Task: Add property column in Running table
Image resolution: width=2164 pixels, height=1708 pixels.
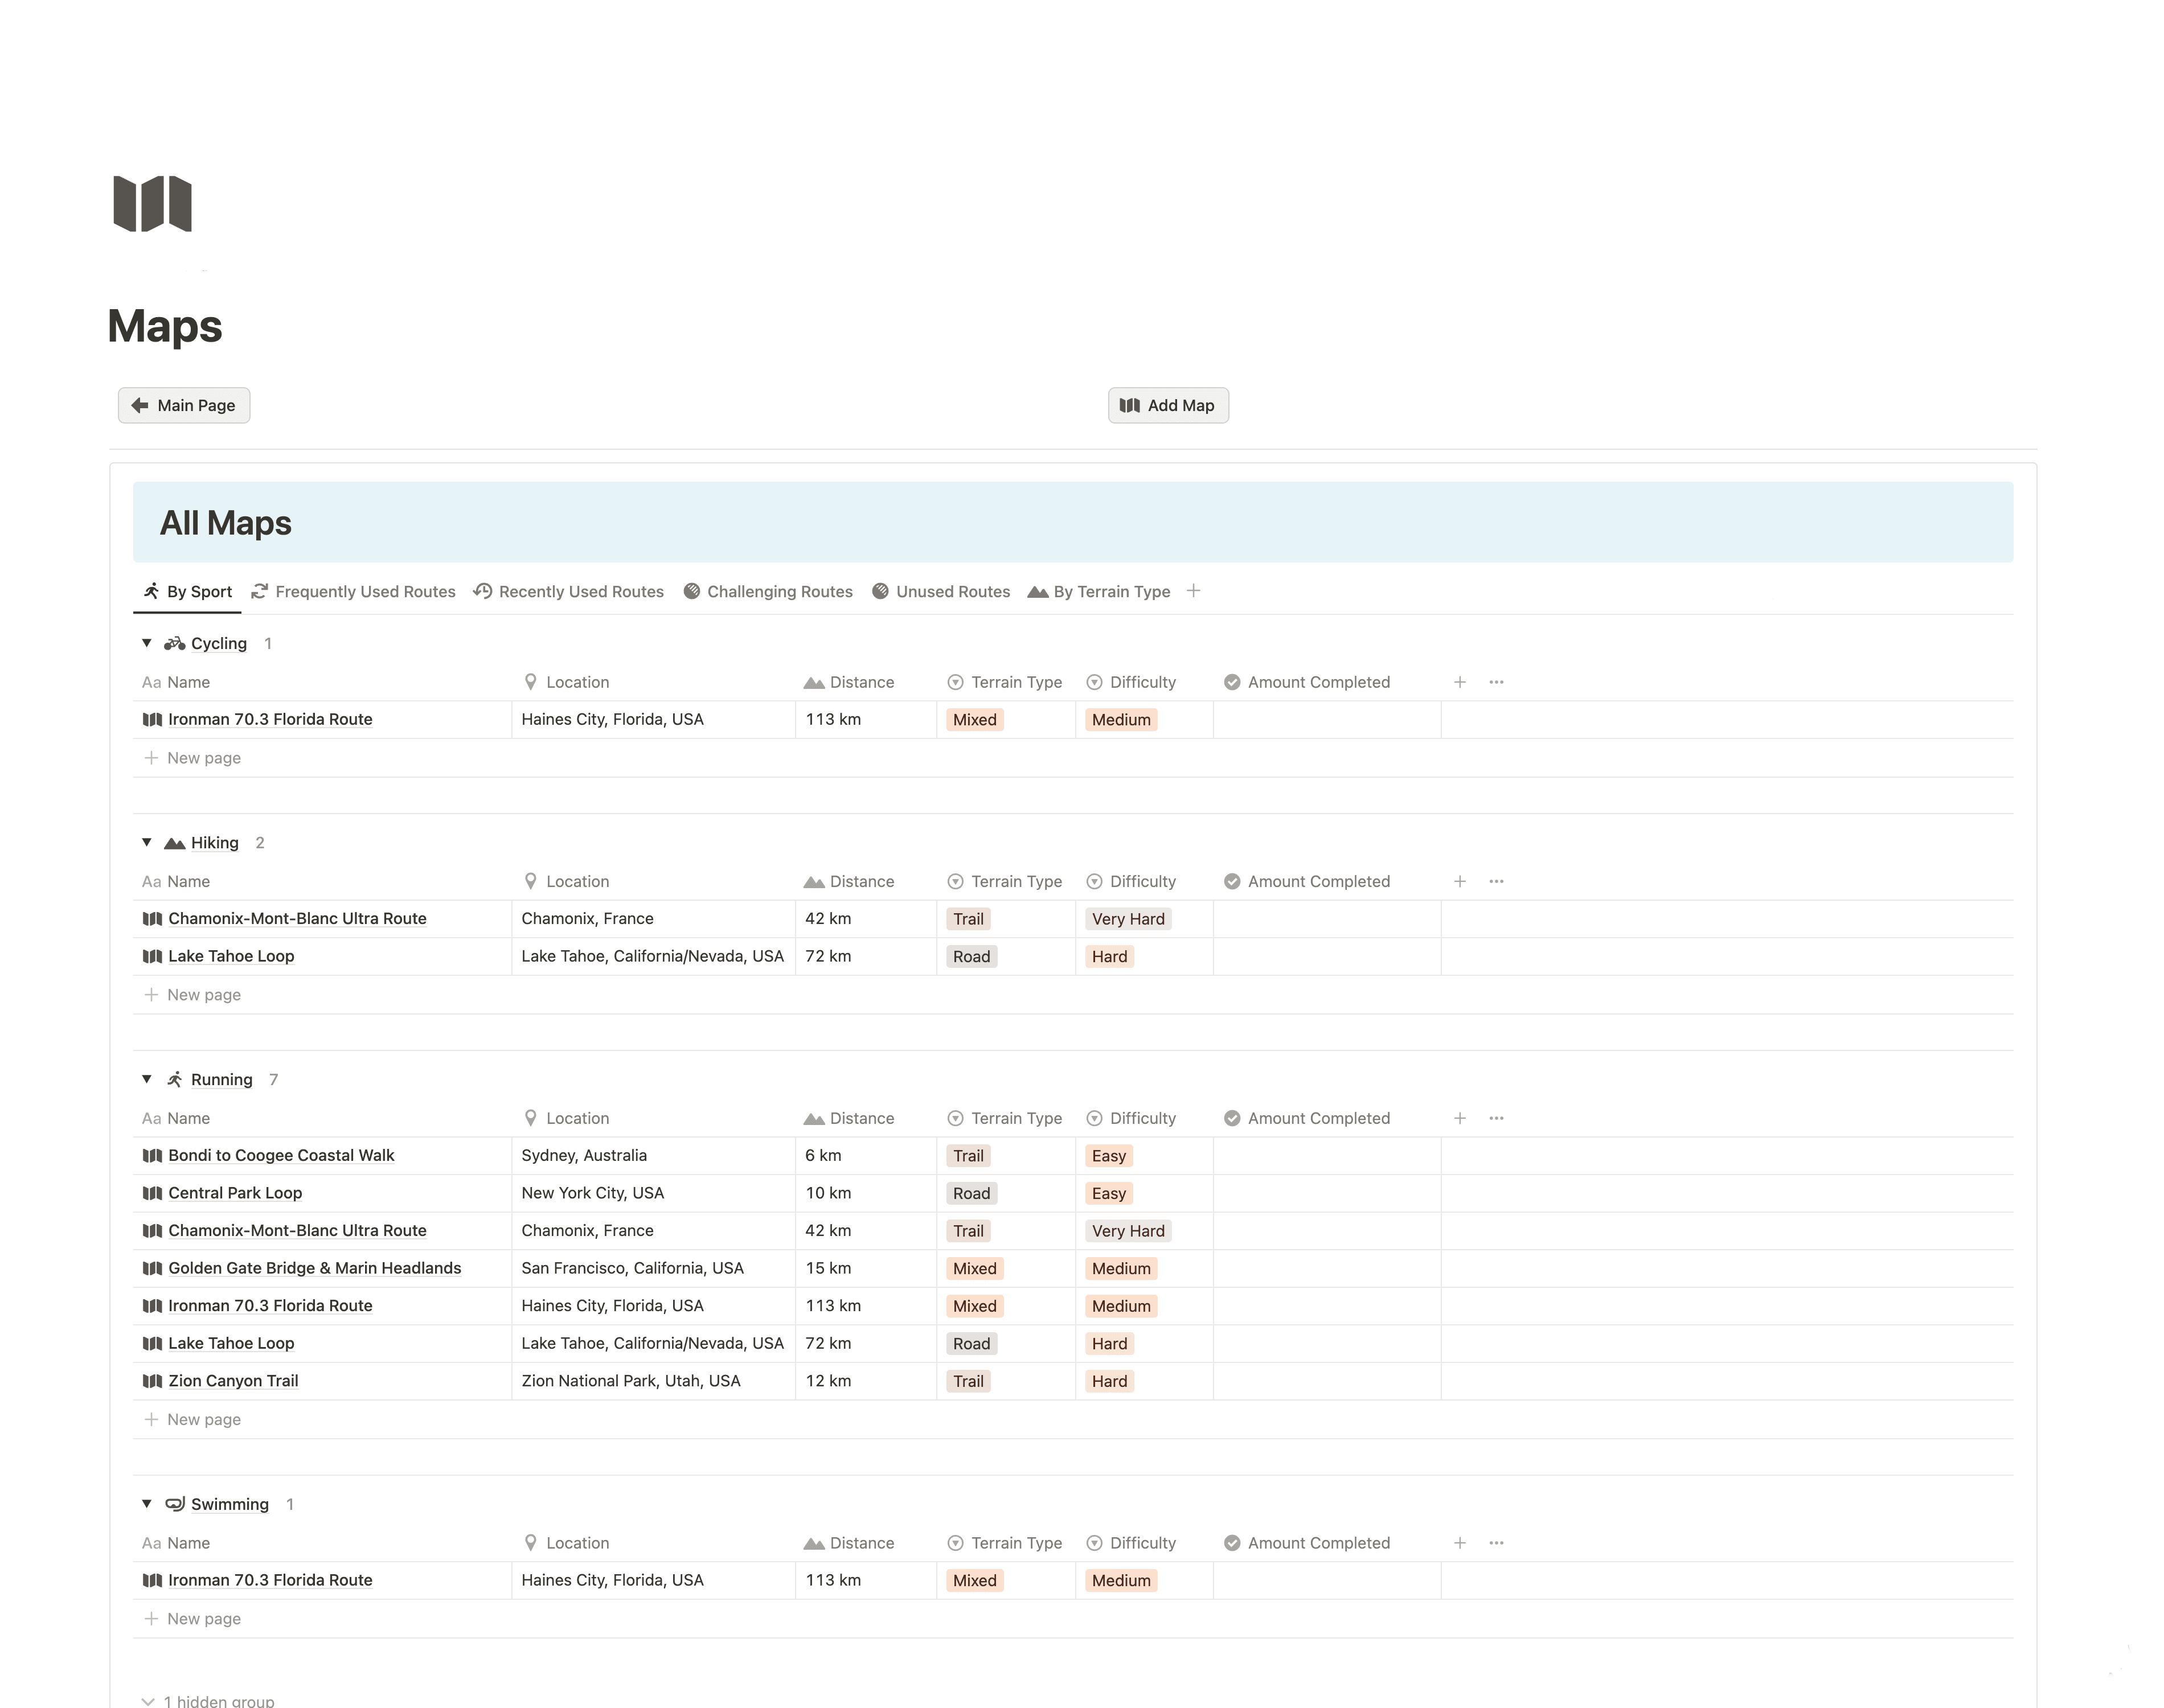Action: pyautogui.click(x=1459, y=1118)
